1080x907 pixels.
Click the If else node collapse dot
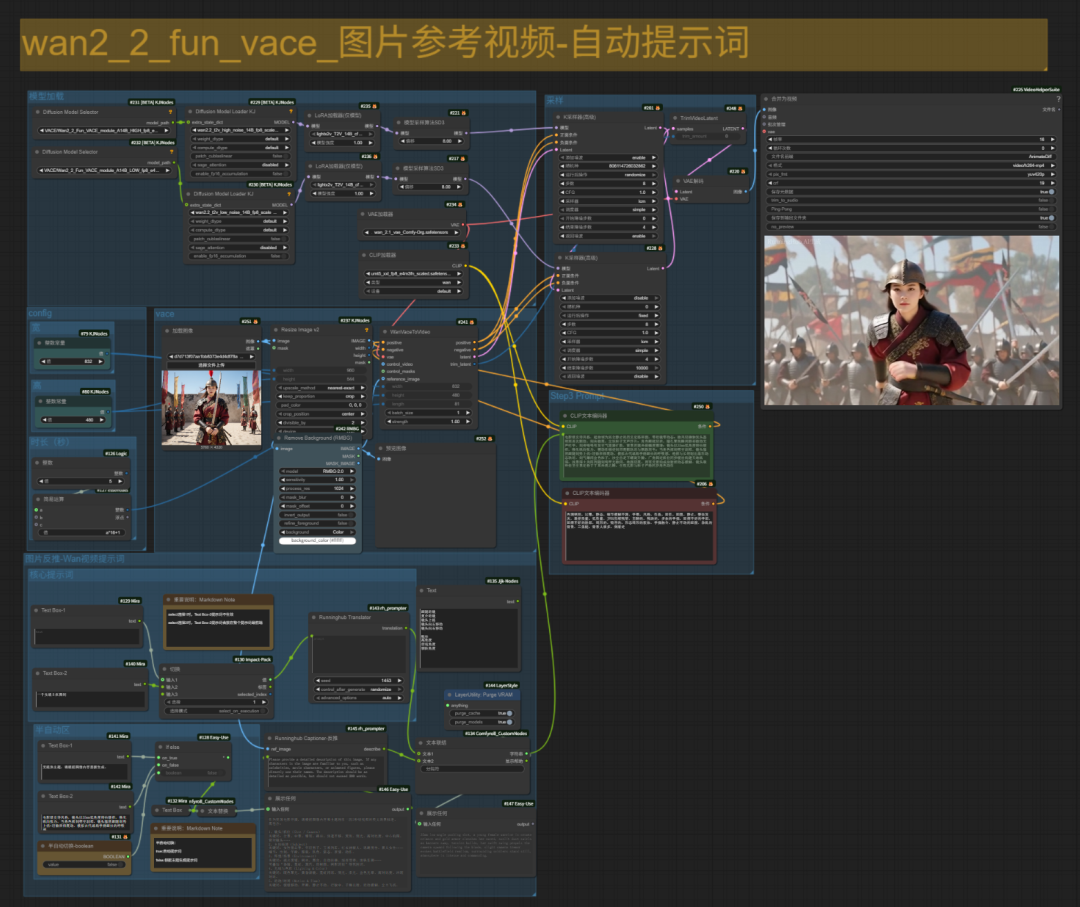coord(160,747)
